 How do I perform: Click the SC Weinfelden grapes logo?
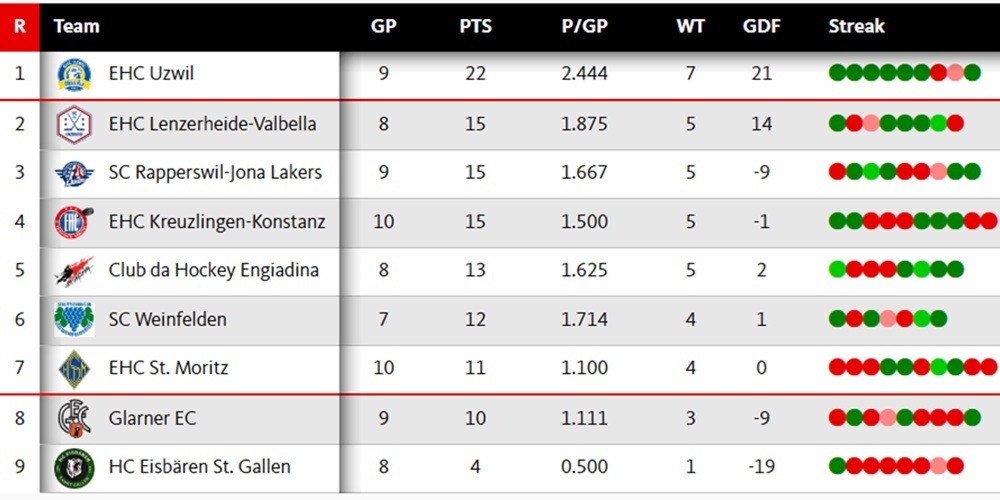74,319
